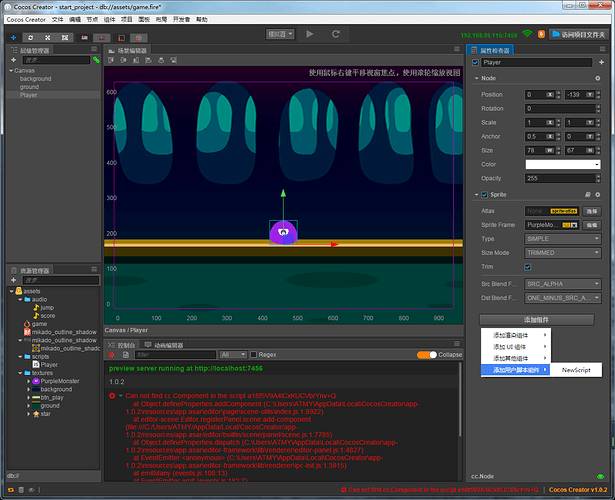Click the orange icon next to the wifi indicator
The height and width of the screenshot is (500, 615).
coord(541,34)
